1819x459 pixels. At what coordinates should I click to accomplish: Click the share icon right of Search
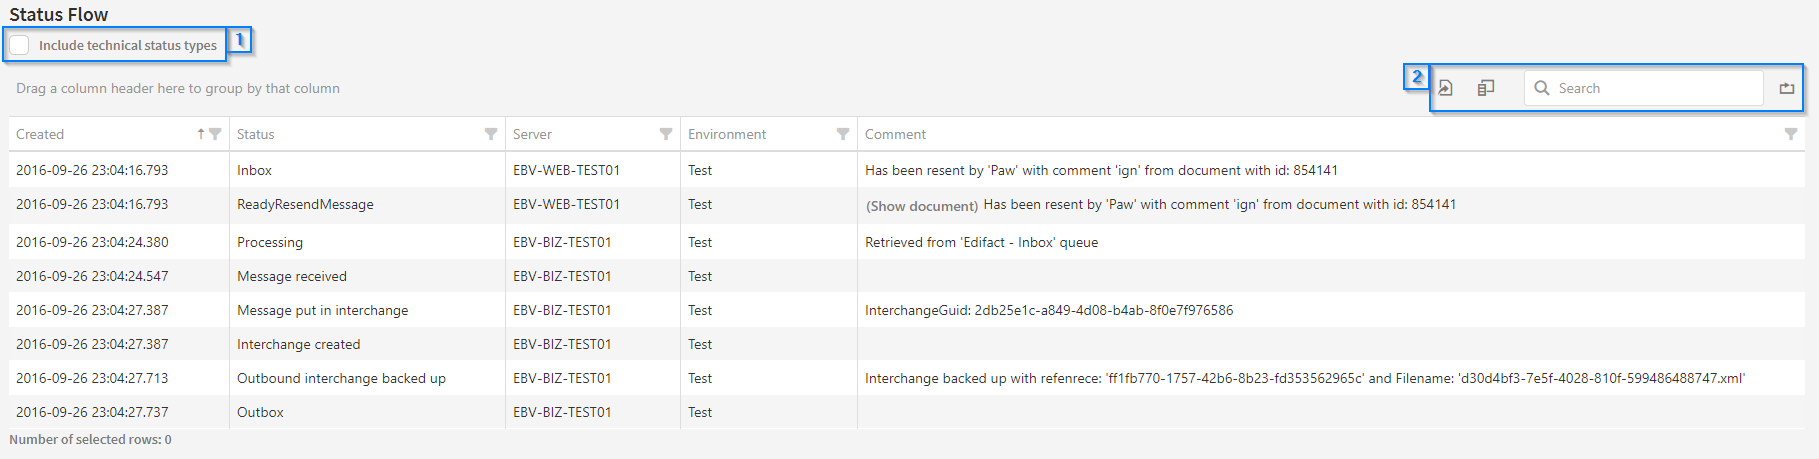pos(1787,88)
